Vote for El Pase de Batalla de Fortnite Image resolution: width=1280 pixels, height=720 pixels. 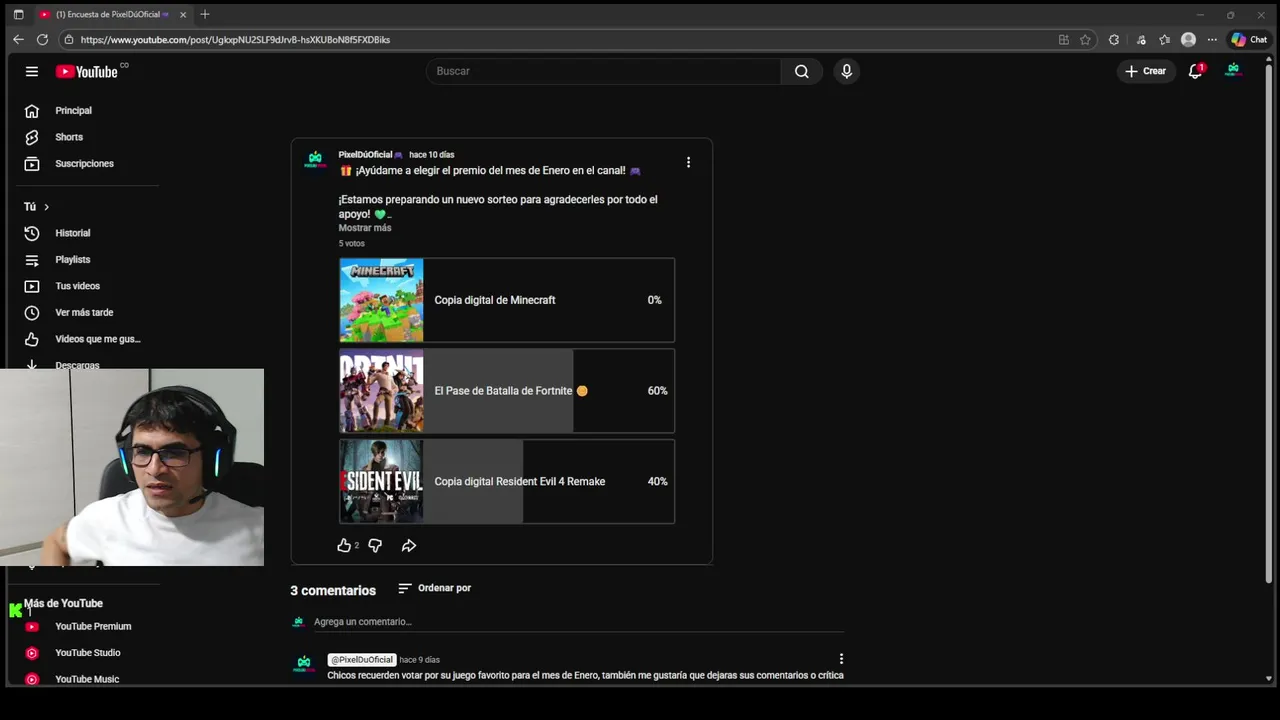[507, 391]
